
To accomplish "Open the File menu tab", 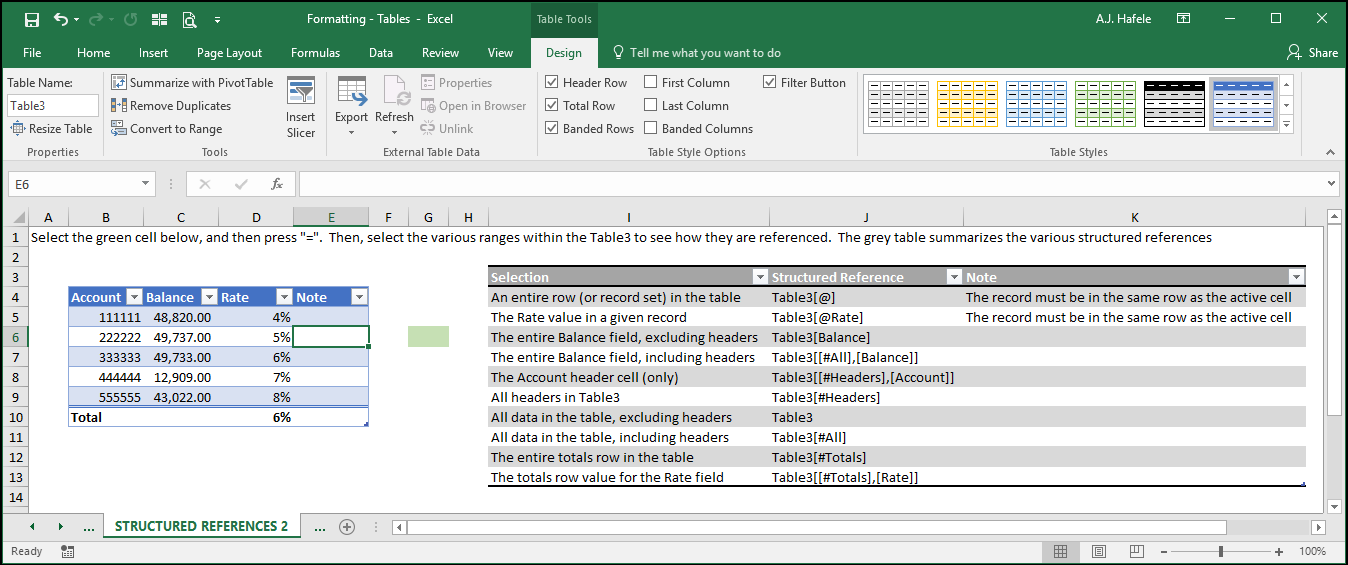I will [x=32, y=53].
